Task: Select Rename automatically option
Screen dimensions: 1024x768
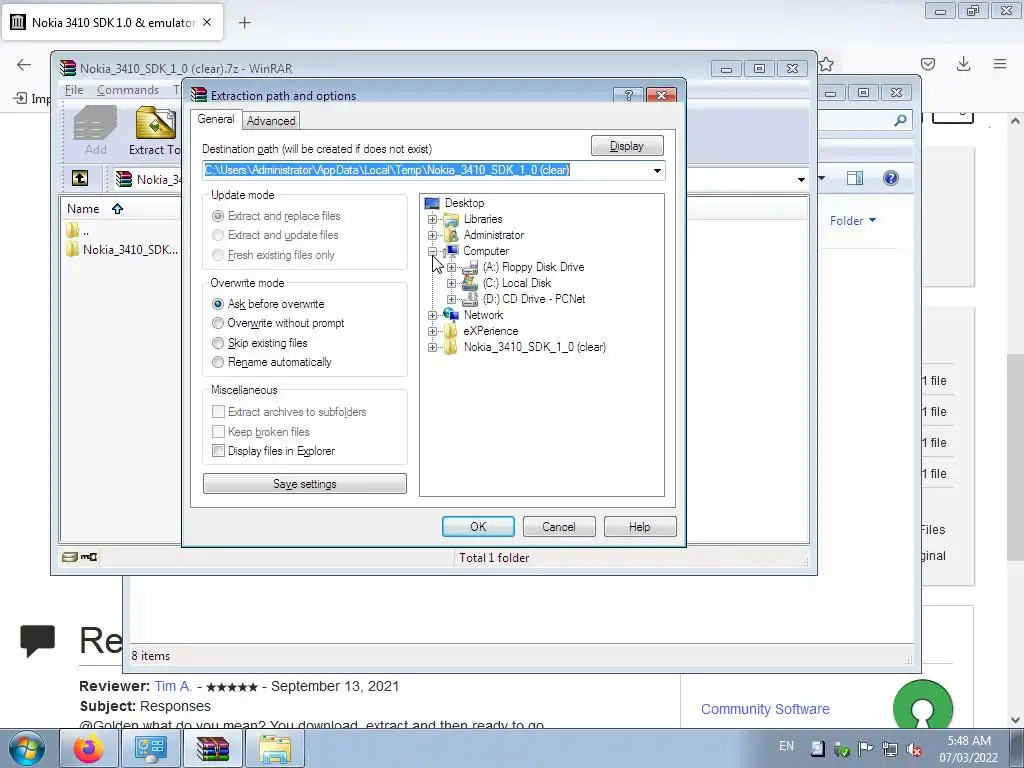Action: 272,362
